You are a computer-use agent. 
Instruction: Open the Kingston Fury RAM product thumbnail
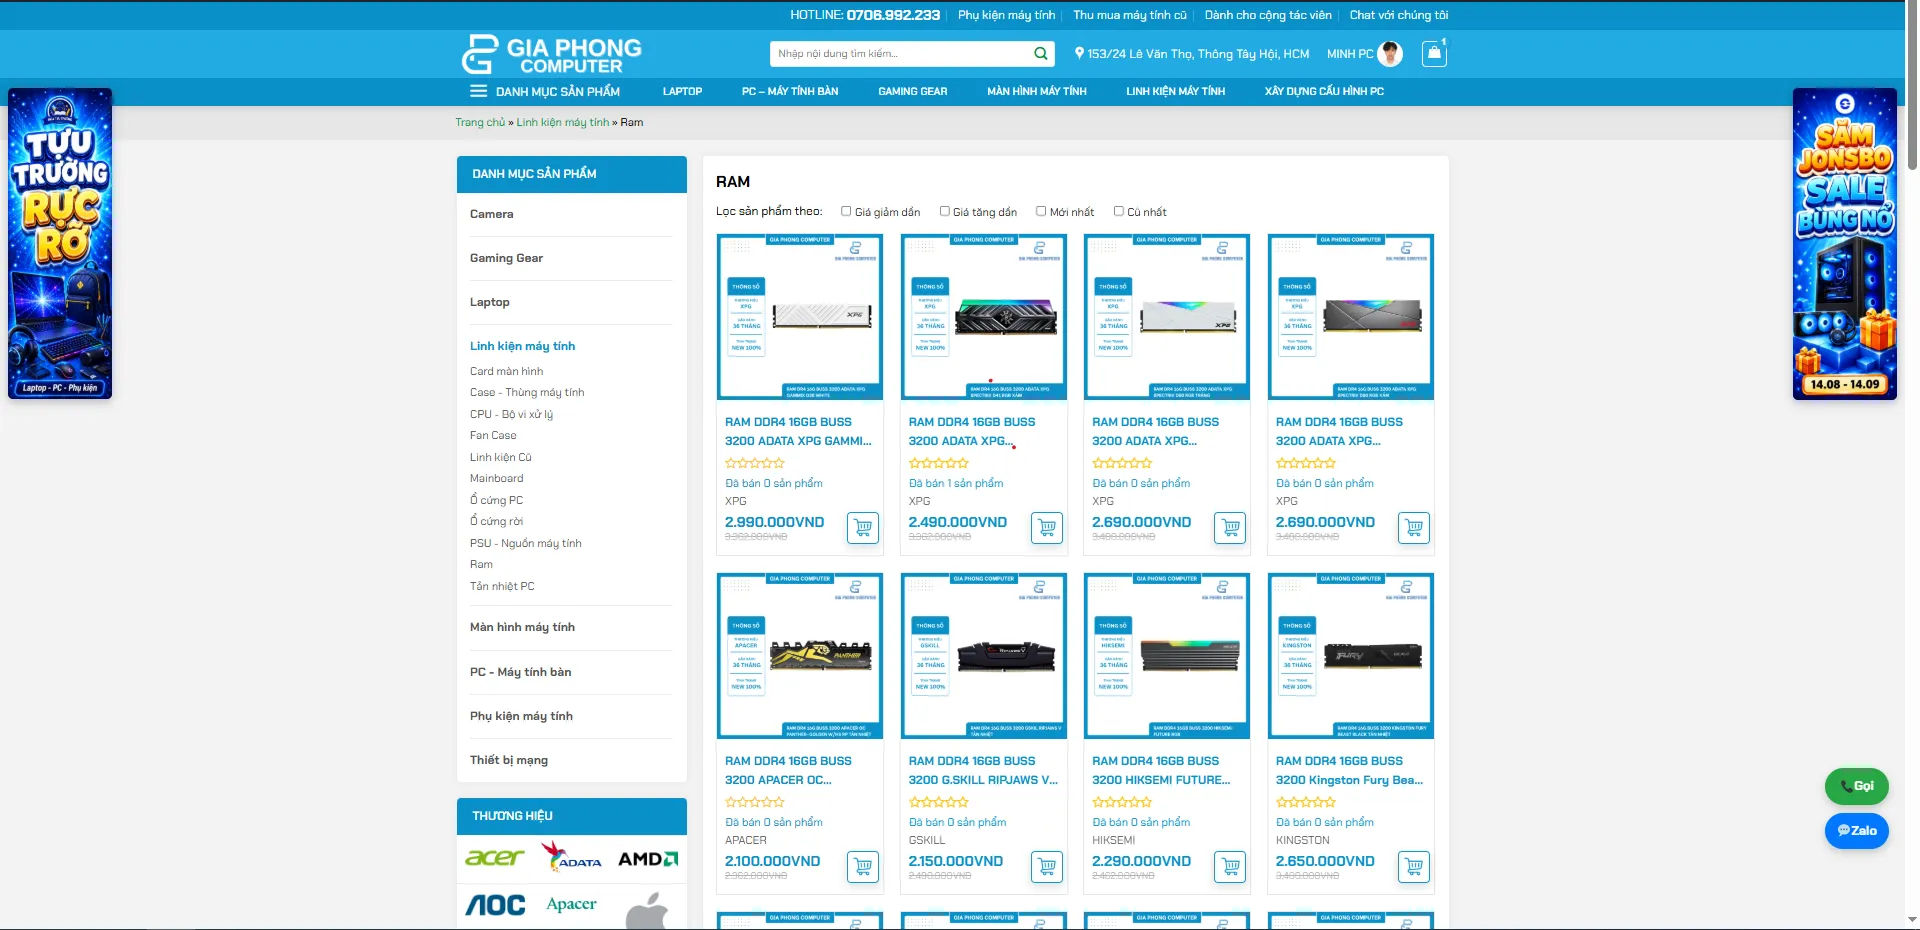click(1351, 656)
